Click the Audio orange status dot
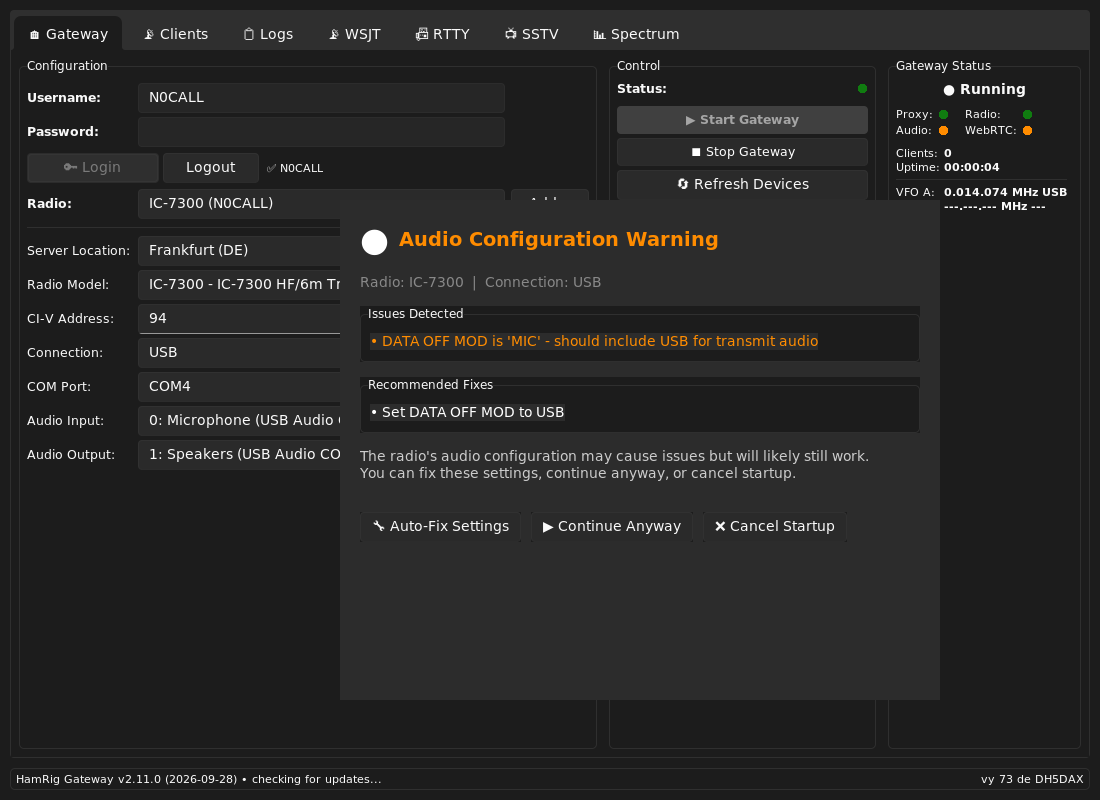 pyautogui.click(x=944, y=131)
